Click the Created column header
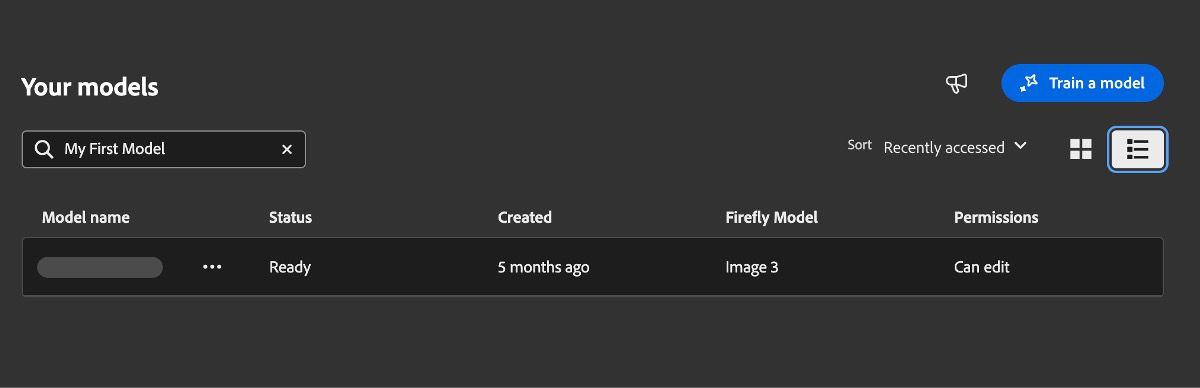This screenshot has height=388, width=1200. pos(525,217)
